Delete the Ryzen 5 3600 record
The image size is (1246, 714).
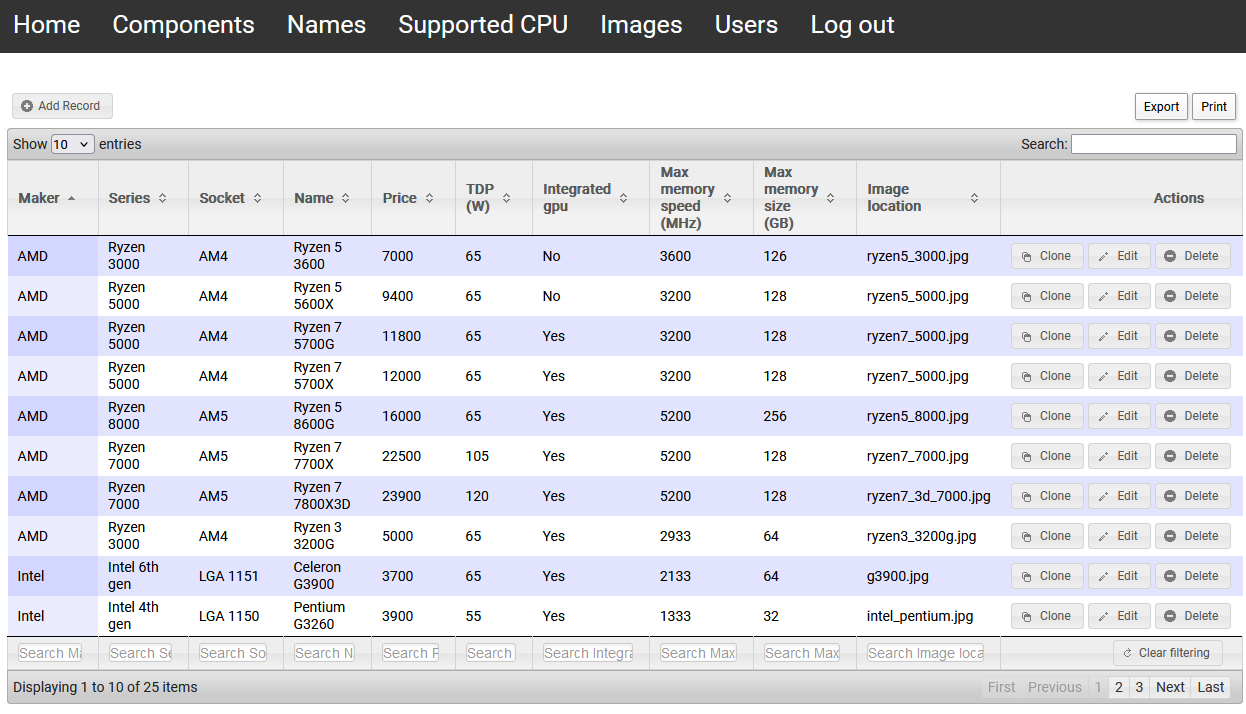click(x=1193, y=256)
